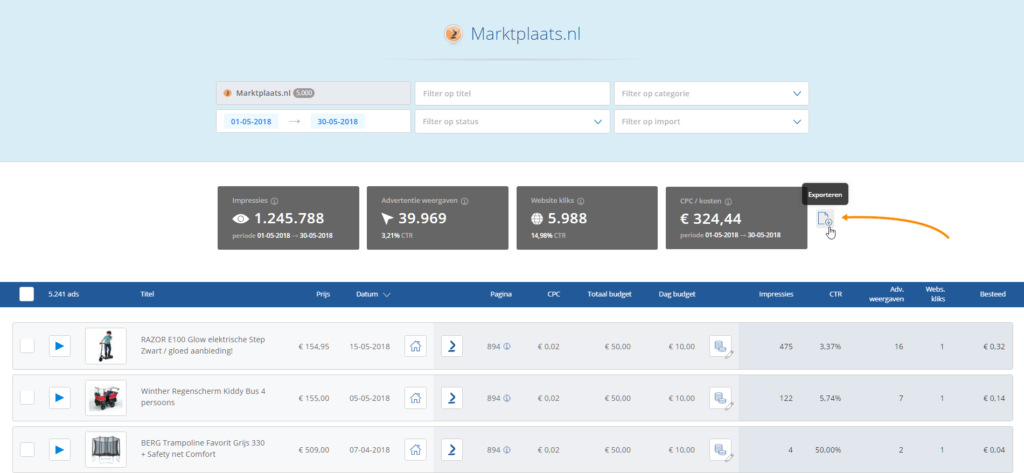Open Winther Regenscherm Kiddy Bus title
The height and width of the screenshot is (473, 1024).
(203, 397)
